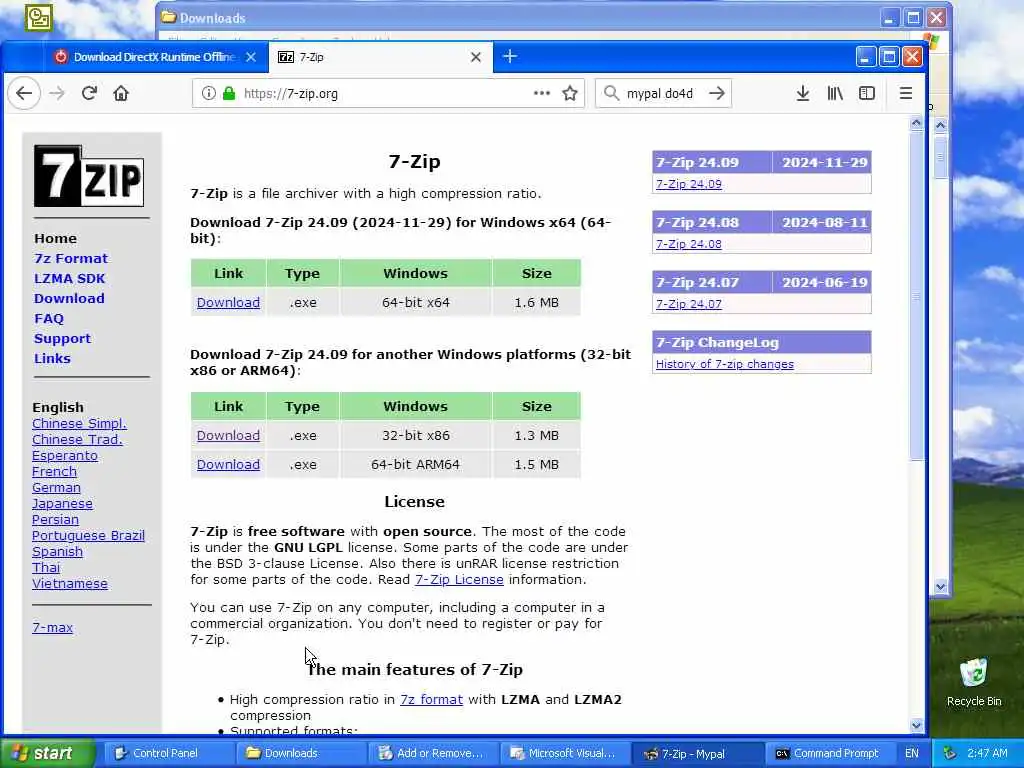Click the 7-Zip logo image

click(89, 176)
